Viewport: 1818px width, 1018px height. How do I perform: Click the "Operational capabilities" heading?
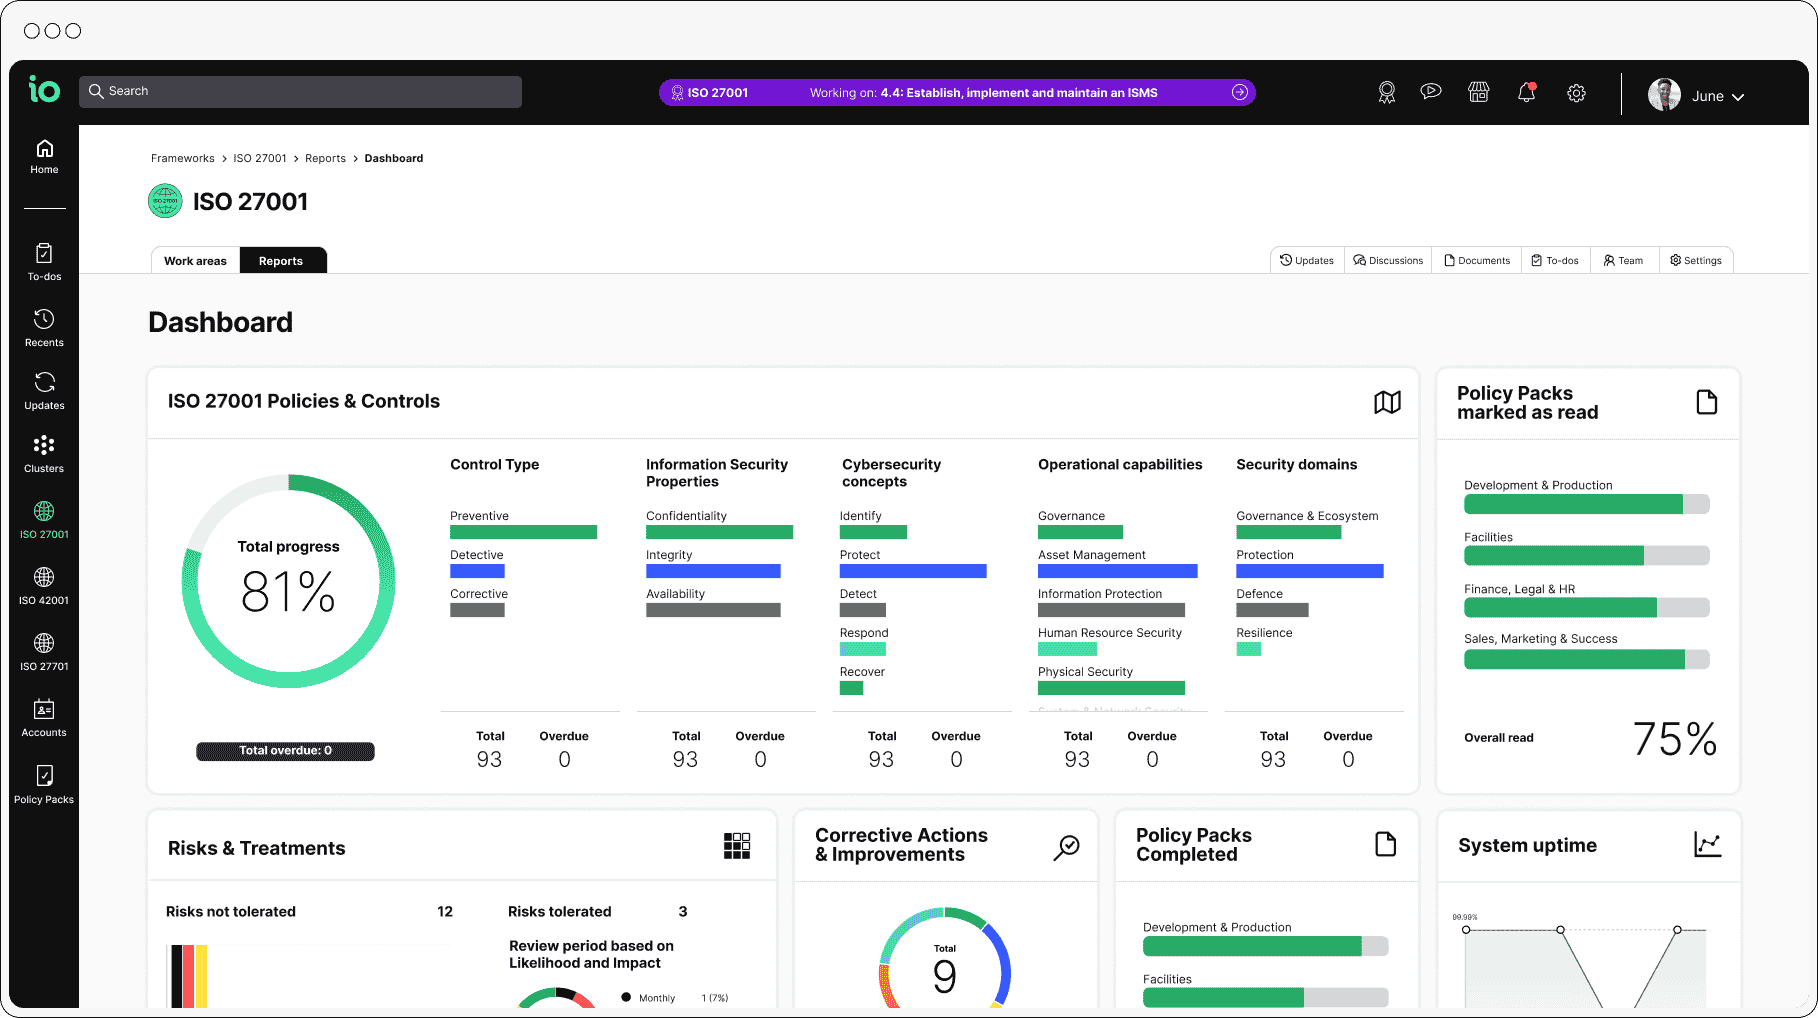(x=1120, y=464)
